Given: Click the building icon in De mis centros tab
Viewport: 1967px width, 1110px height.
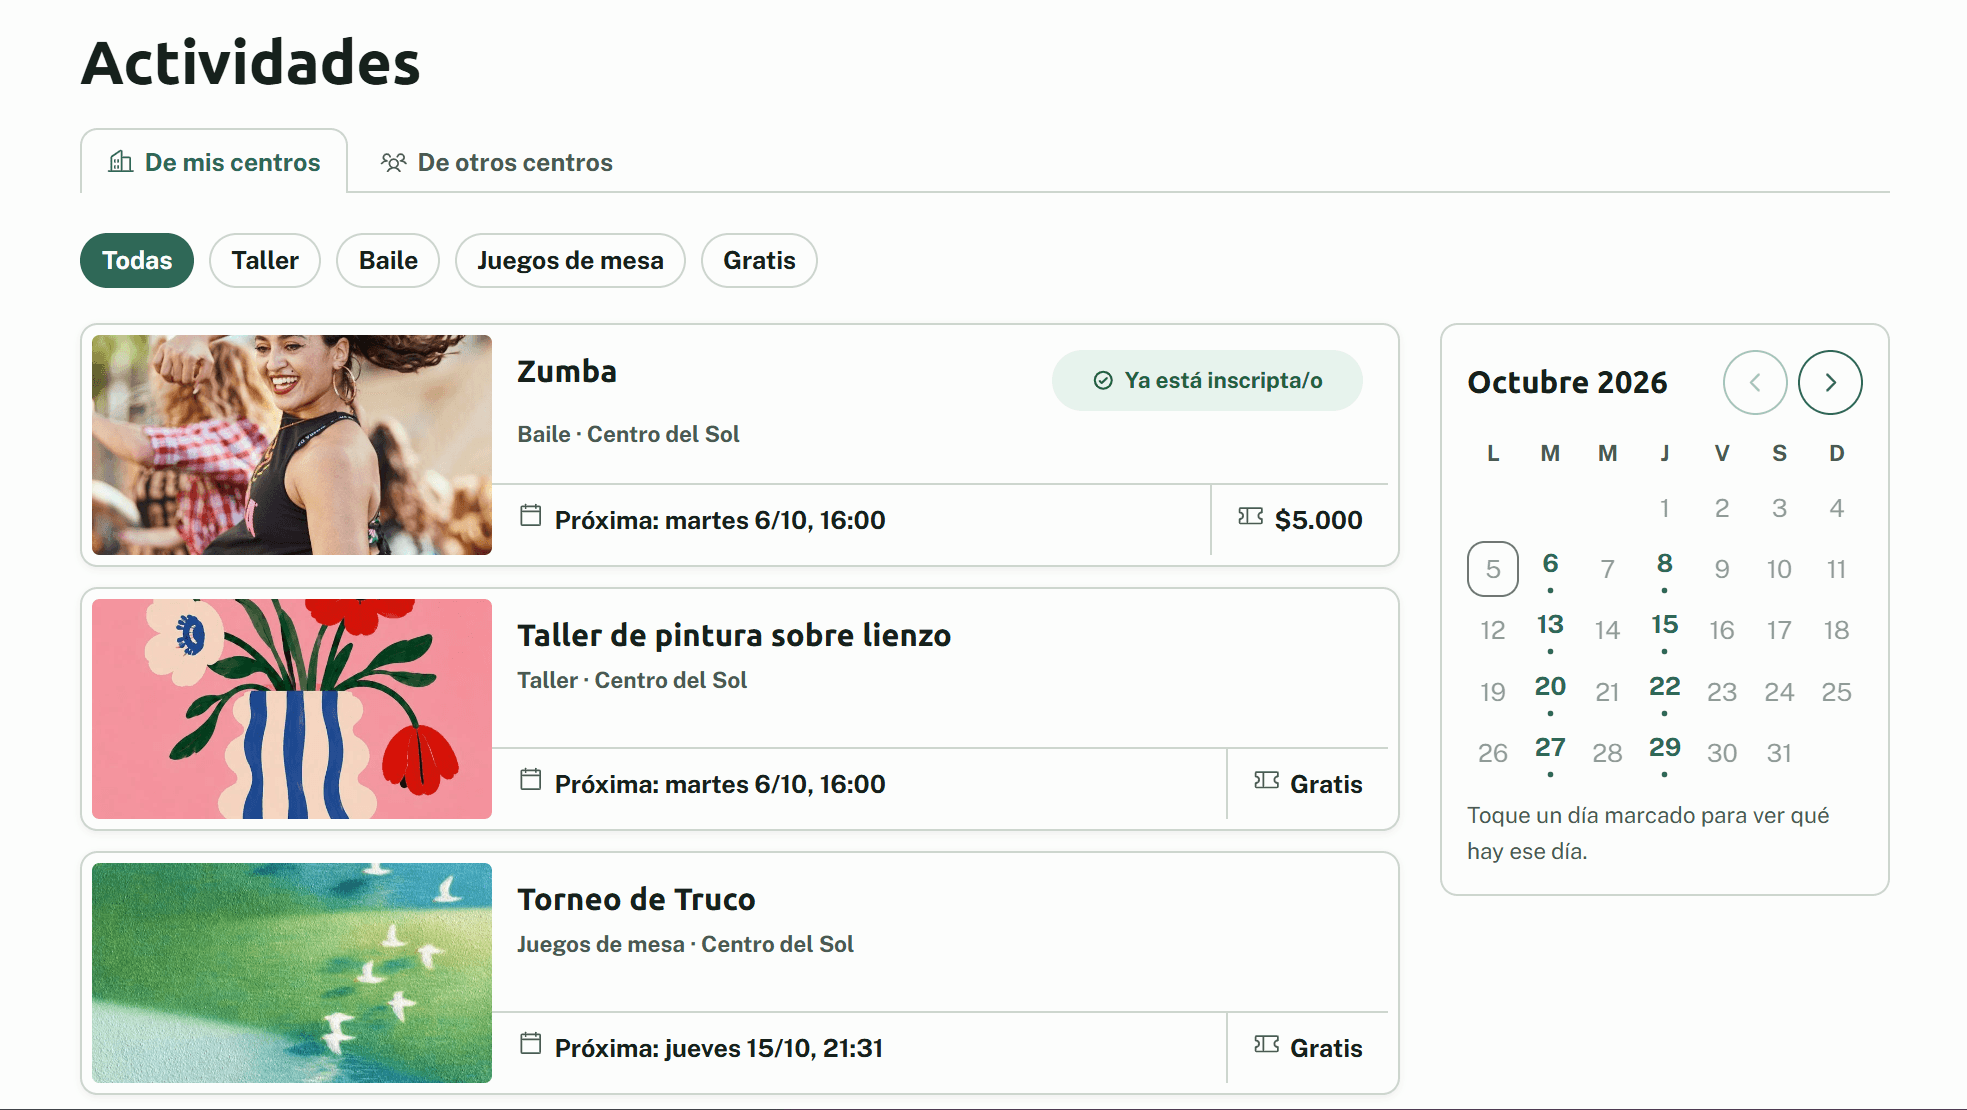Looking at the screenshot, I should (x=121, y=162).
